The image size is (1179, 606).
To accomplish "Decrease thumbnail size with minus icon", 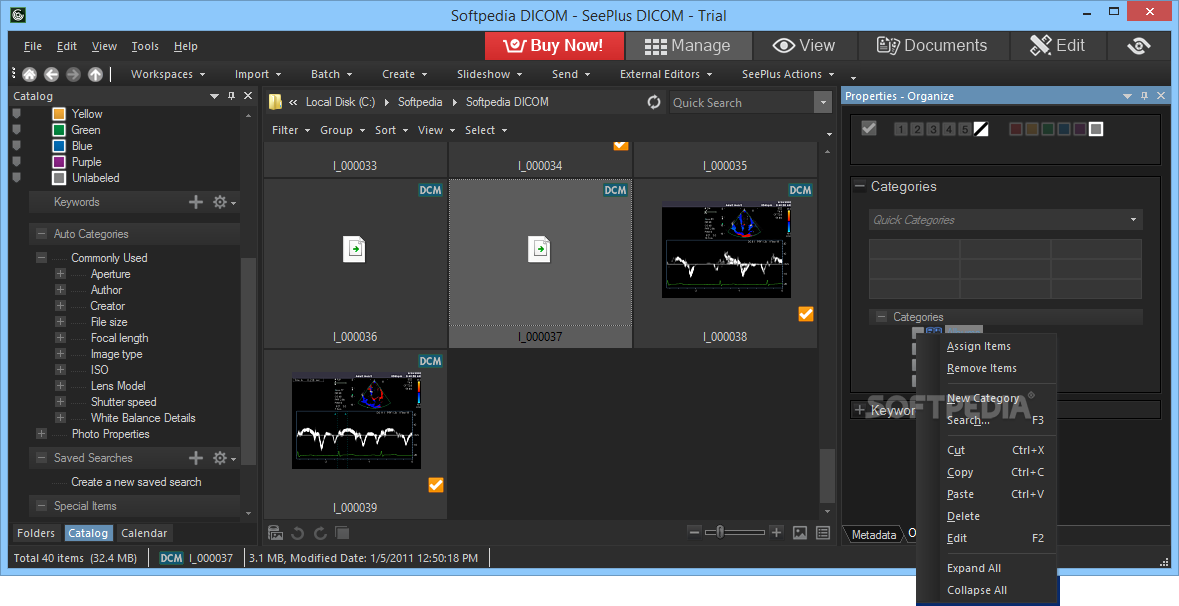I will pos(694,532).
